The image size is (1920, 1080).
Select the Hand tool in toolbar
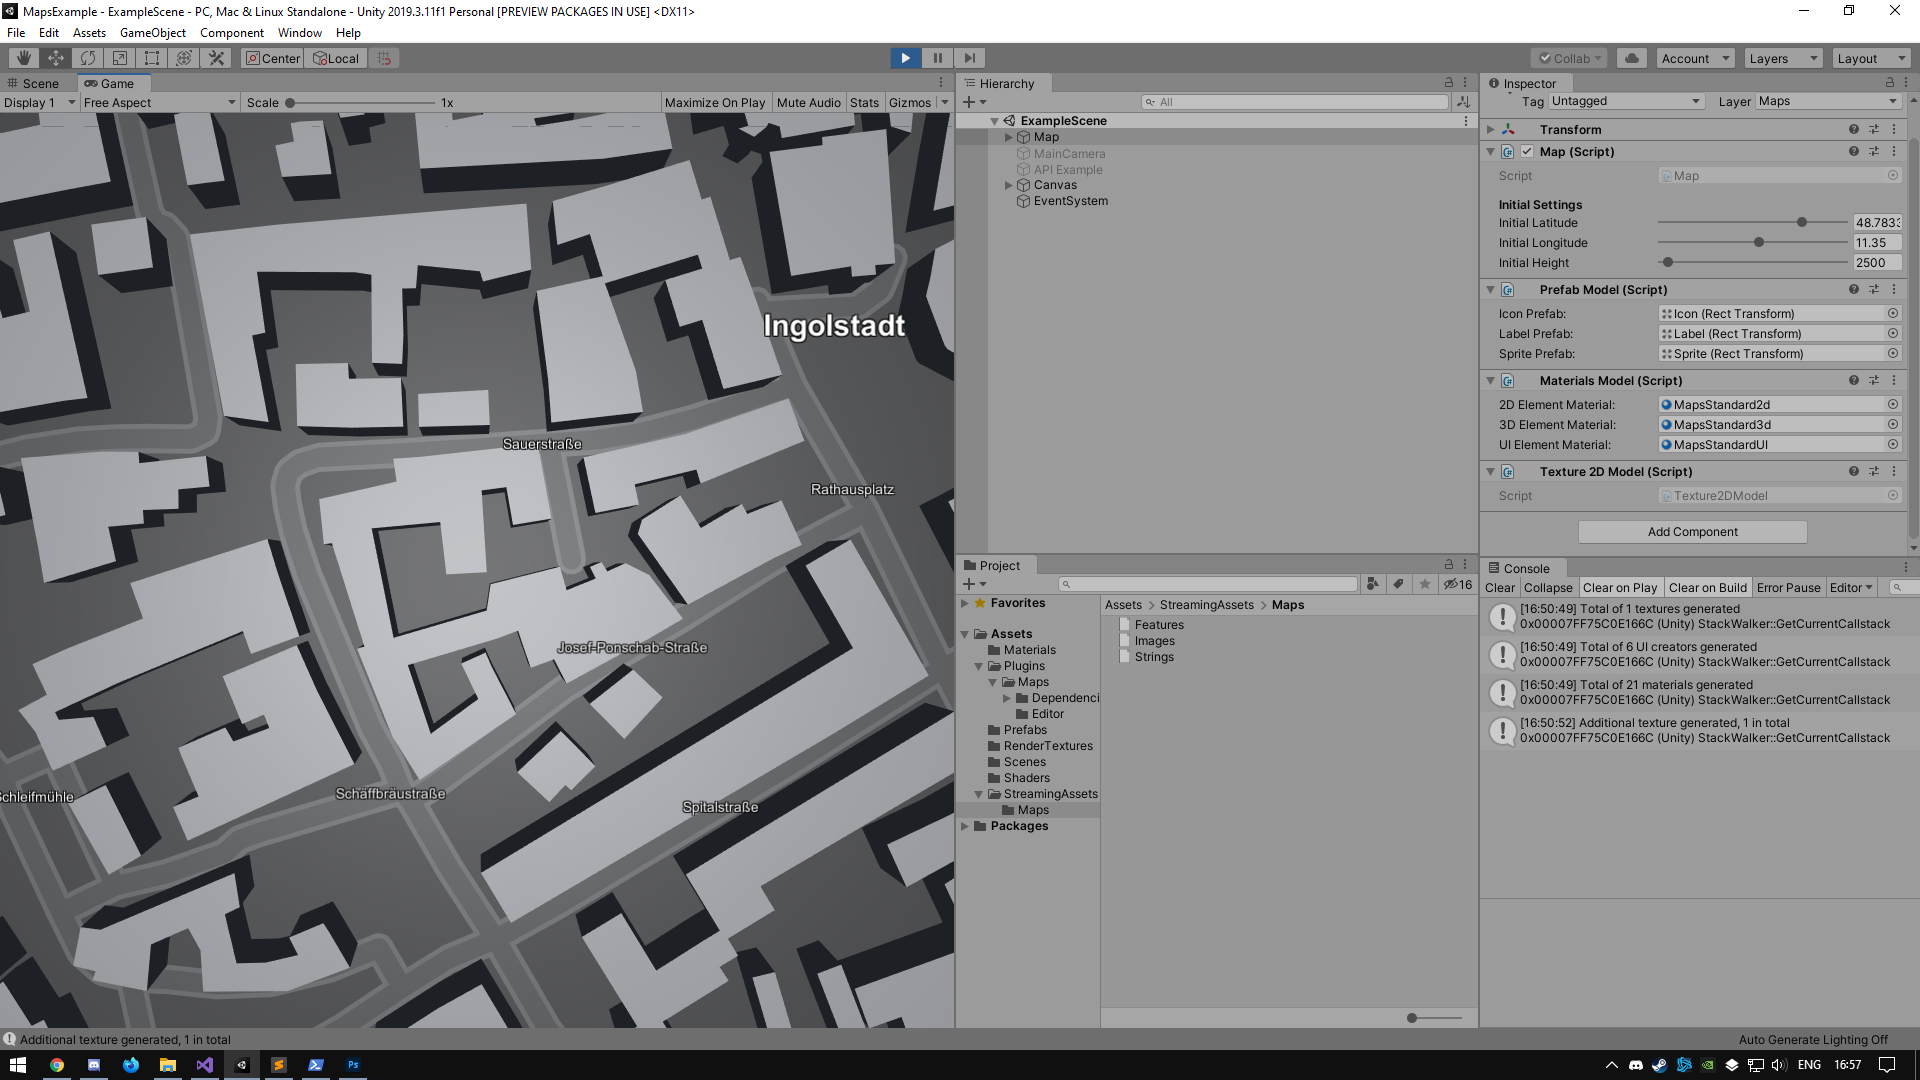click(24, 58)
